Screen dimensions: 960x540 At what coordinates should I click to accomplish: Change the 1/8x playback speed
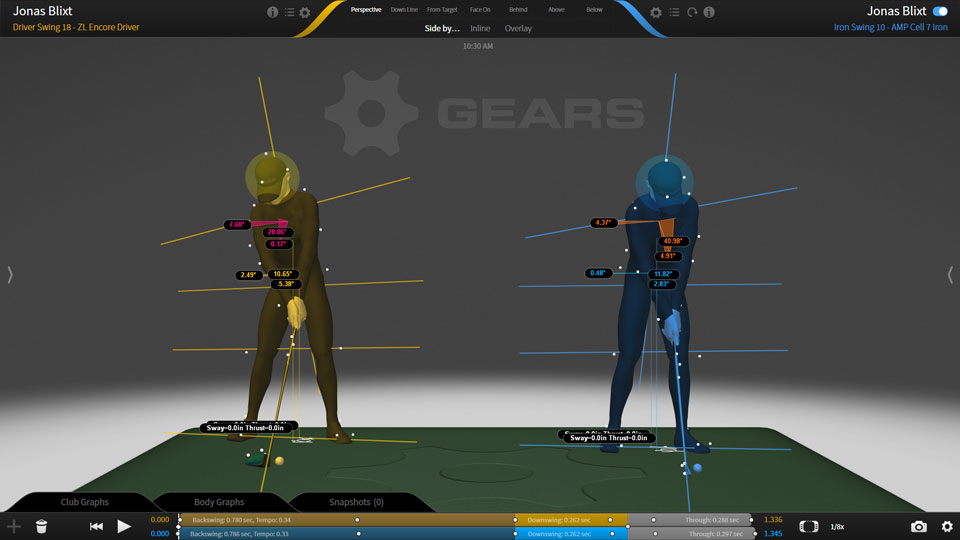[837, 527]
